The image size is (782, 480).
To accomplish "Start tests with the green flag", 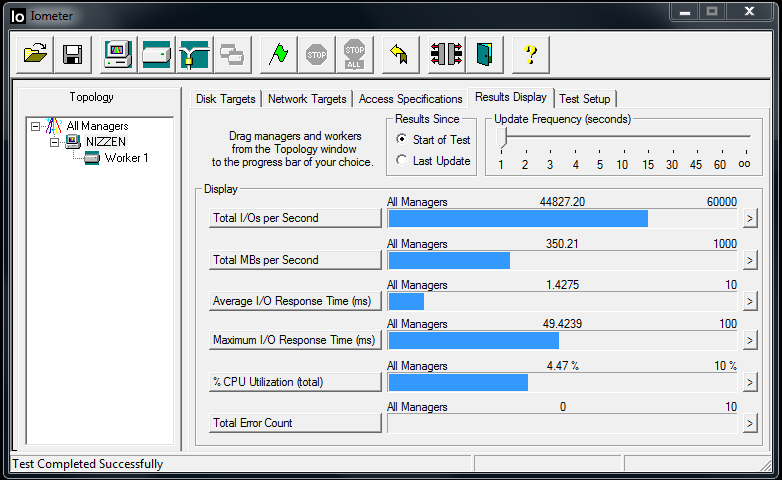I will (278, 54).
